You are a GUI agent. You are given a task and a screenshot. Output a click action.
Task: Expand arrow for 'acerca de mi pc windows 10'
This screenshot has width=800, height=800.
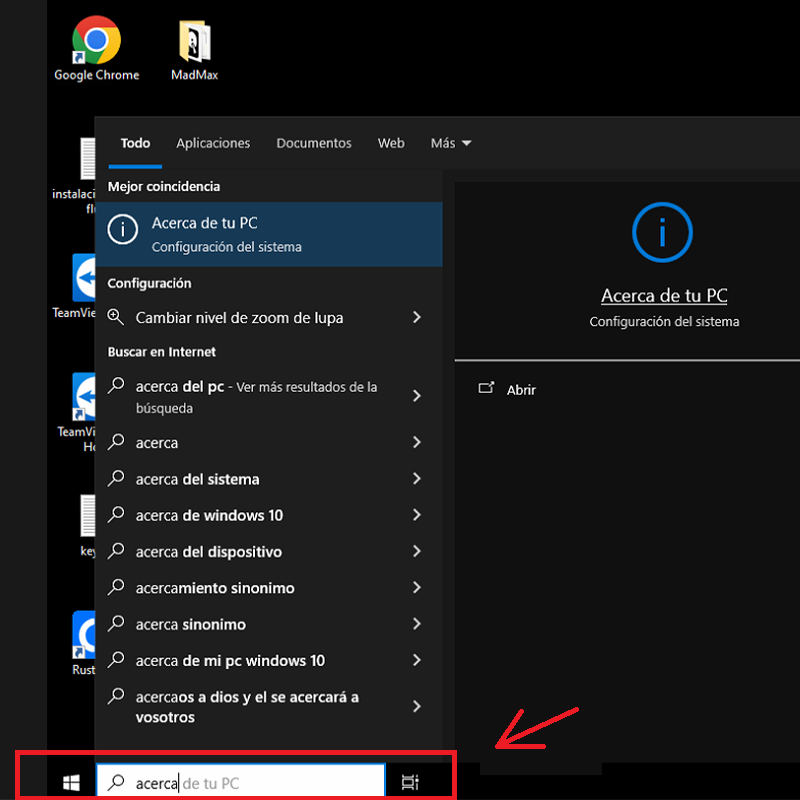point(417,660)
